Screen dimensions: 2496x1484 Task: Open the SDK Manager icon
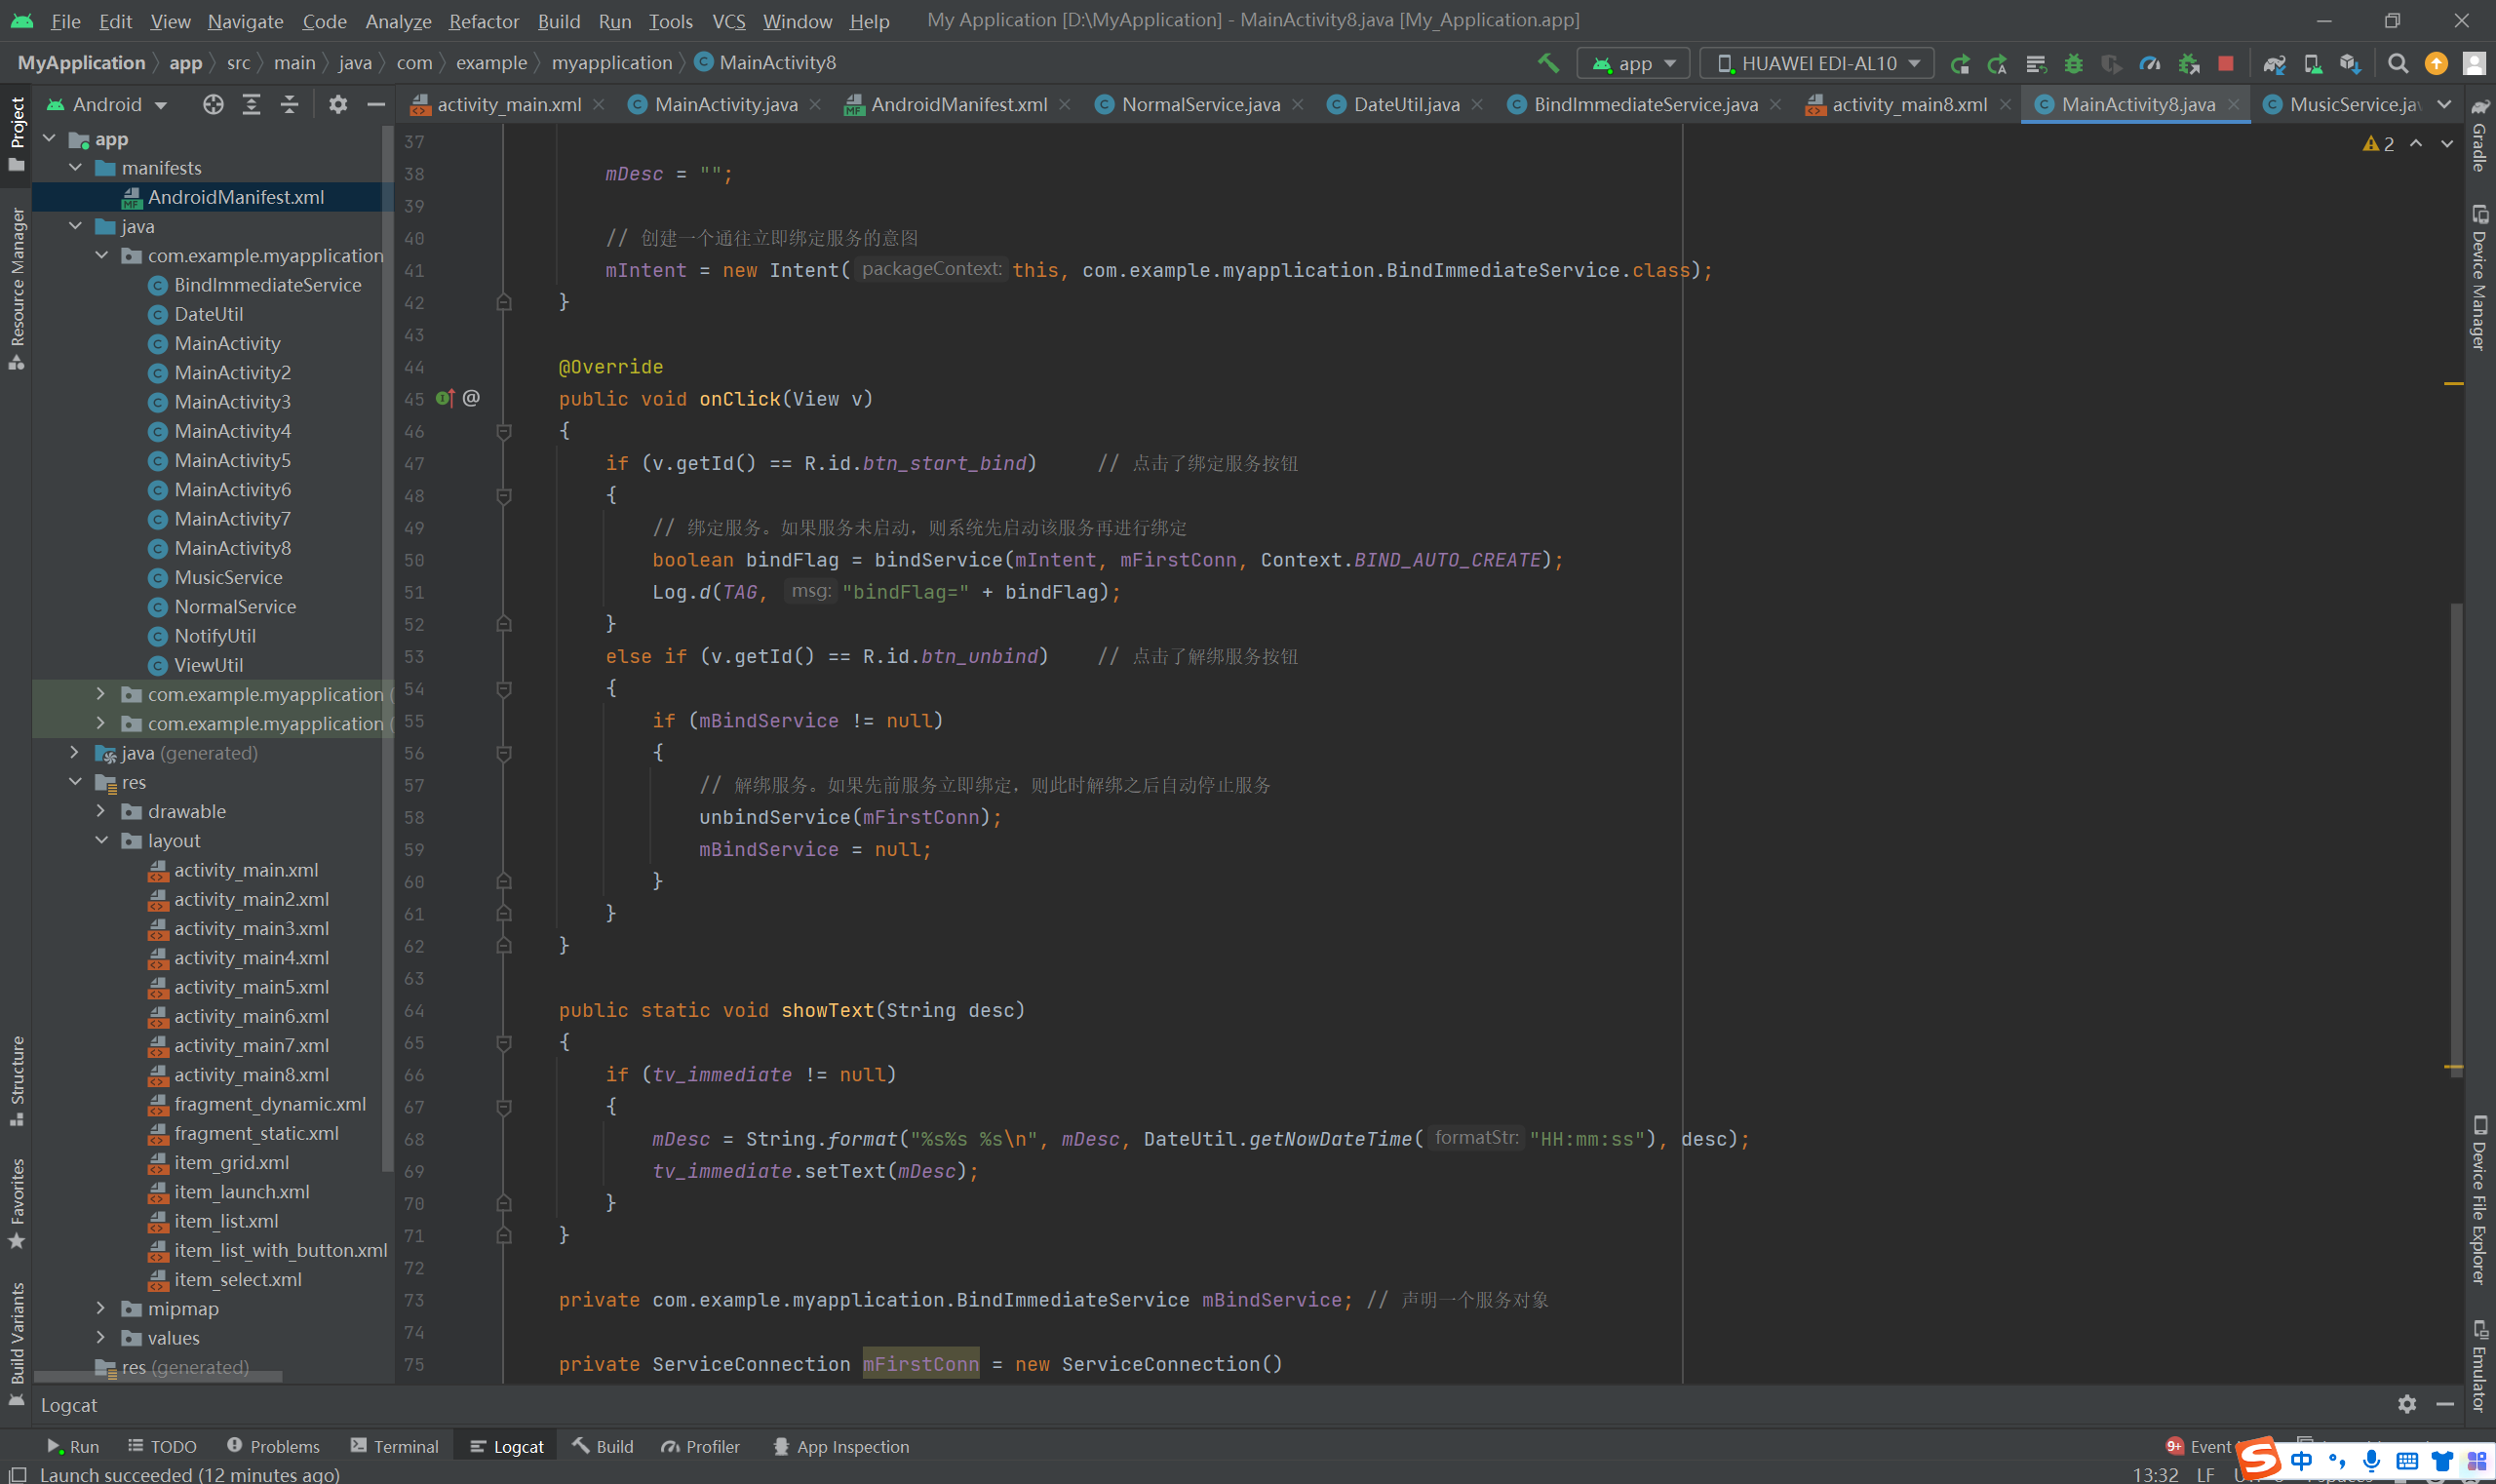(x=2350, y=63)
